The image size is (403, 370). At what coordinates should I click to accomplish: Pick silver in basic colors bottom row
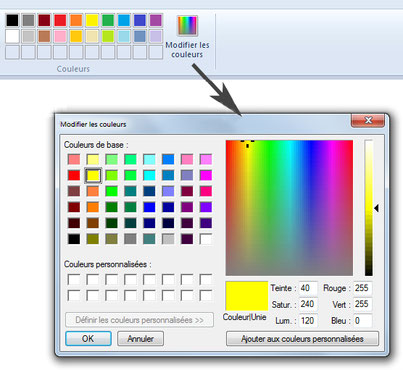point(168,239)
